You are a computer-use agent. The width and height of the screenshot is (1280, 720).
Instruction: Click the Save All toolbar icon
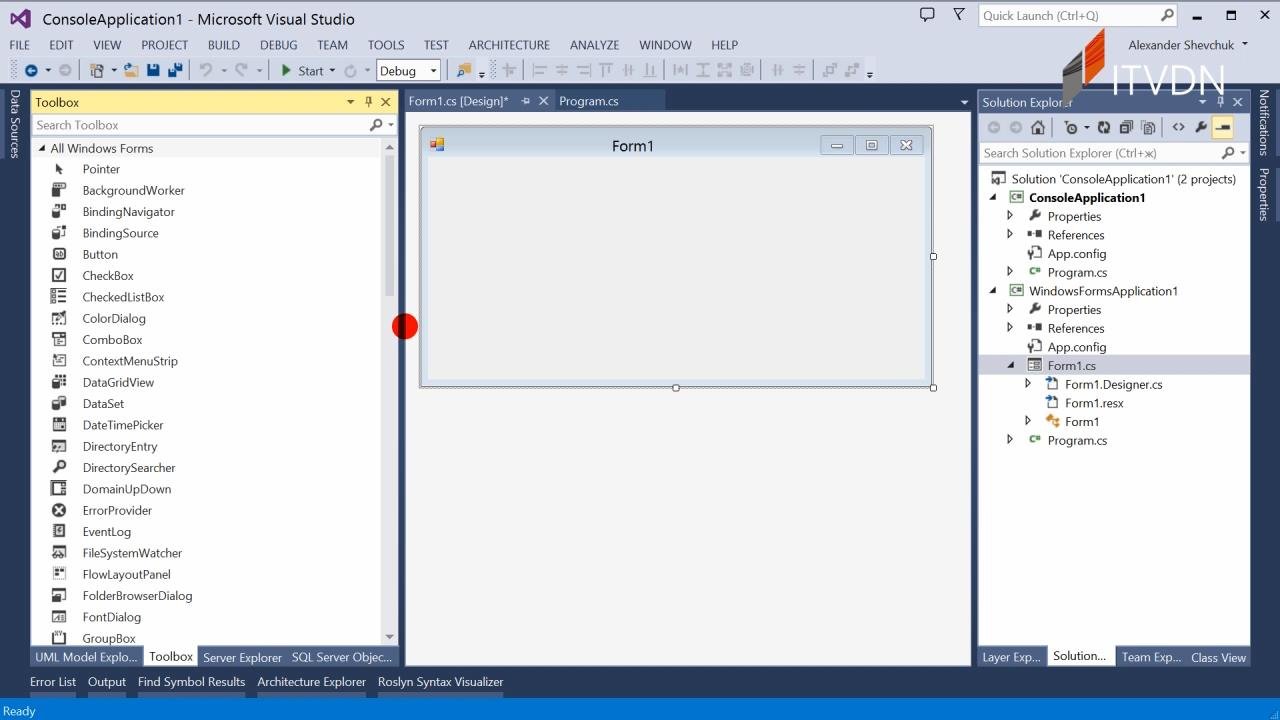pos(175,70)
